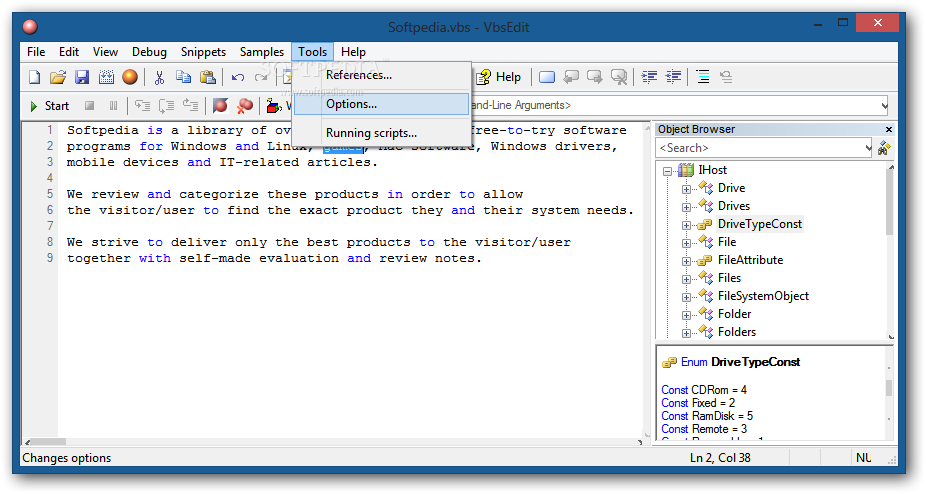
Task: Clear all bookmarks icon
Action: pyautogui.click(x=619, y=77)
